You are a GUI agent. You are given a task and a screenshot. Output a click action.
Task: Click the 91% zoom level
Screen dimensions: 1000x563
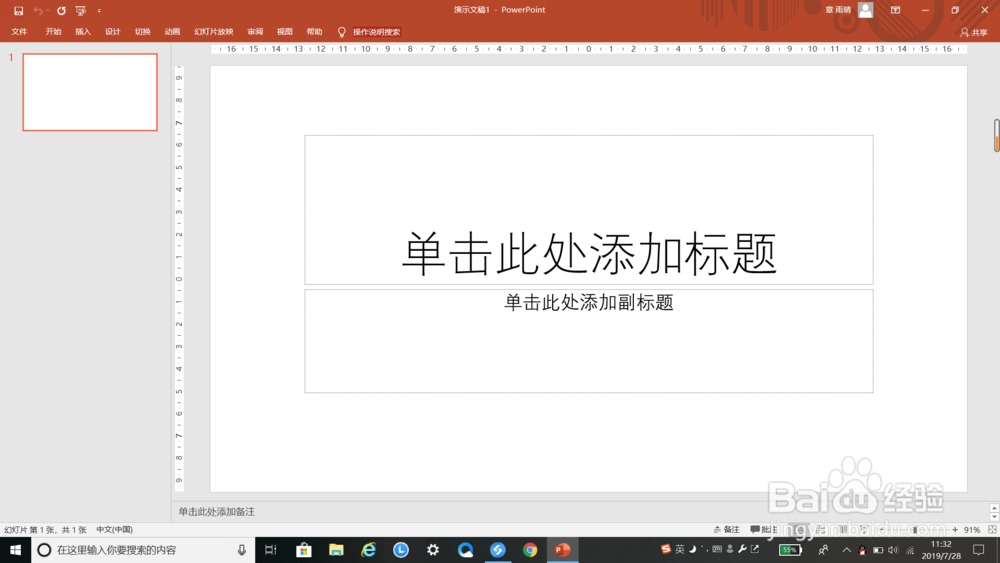coord(972,529)
